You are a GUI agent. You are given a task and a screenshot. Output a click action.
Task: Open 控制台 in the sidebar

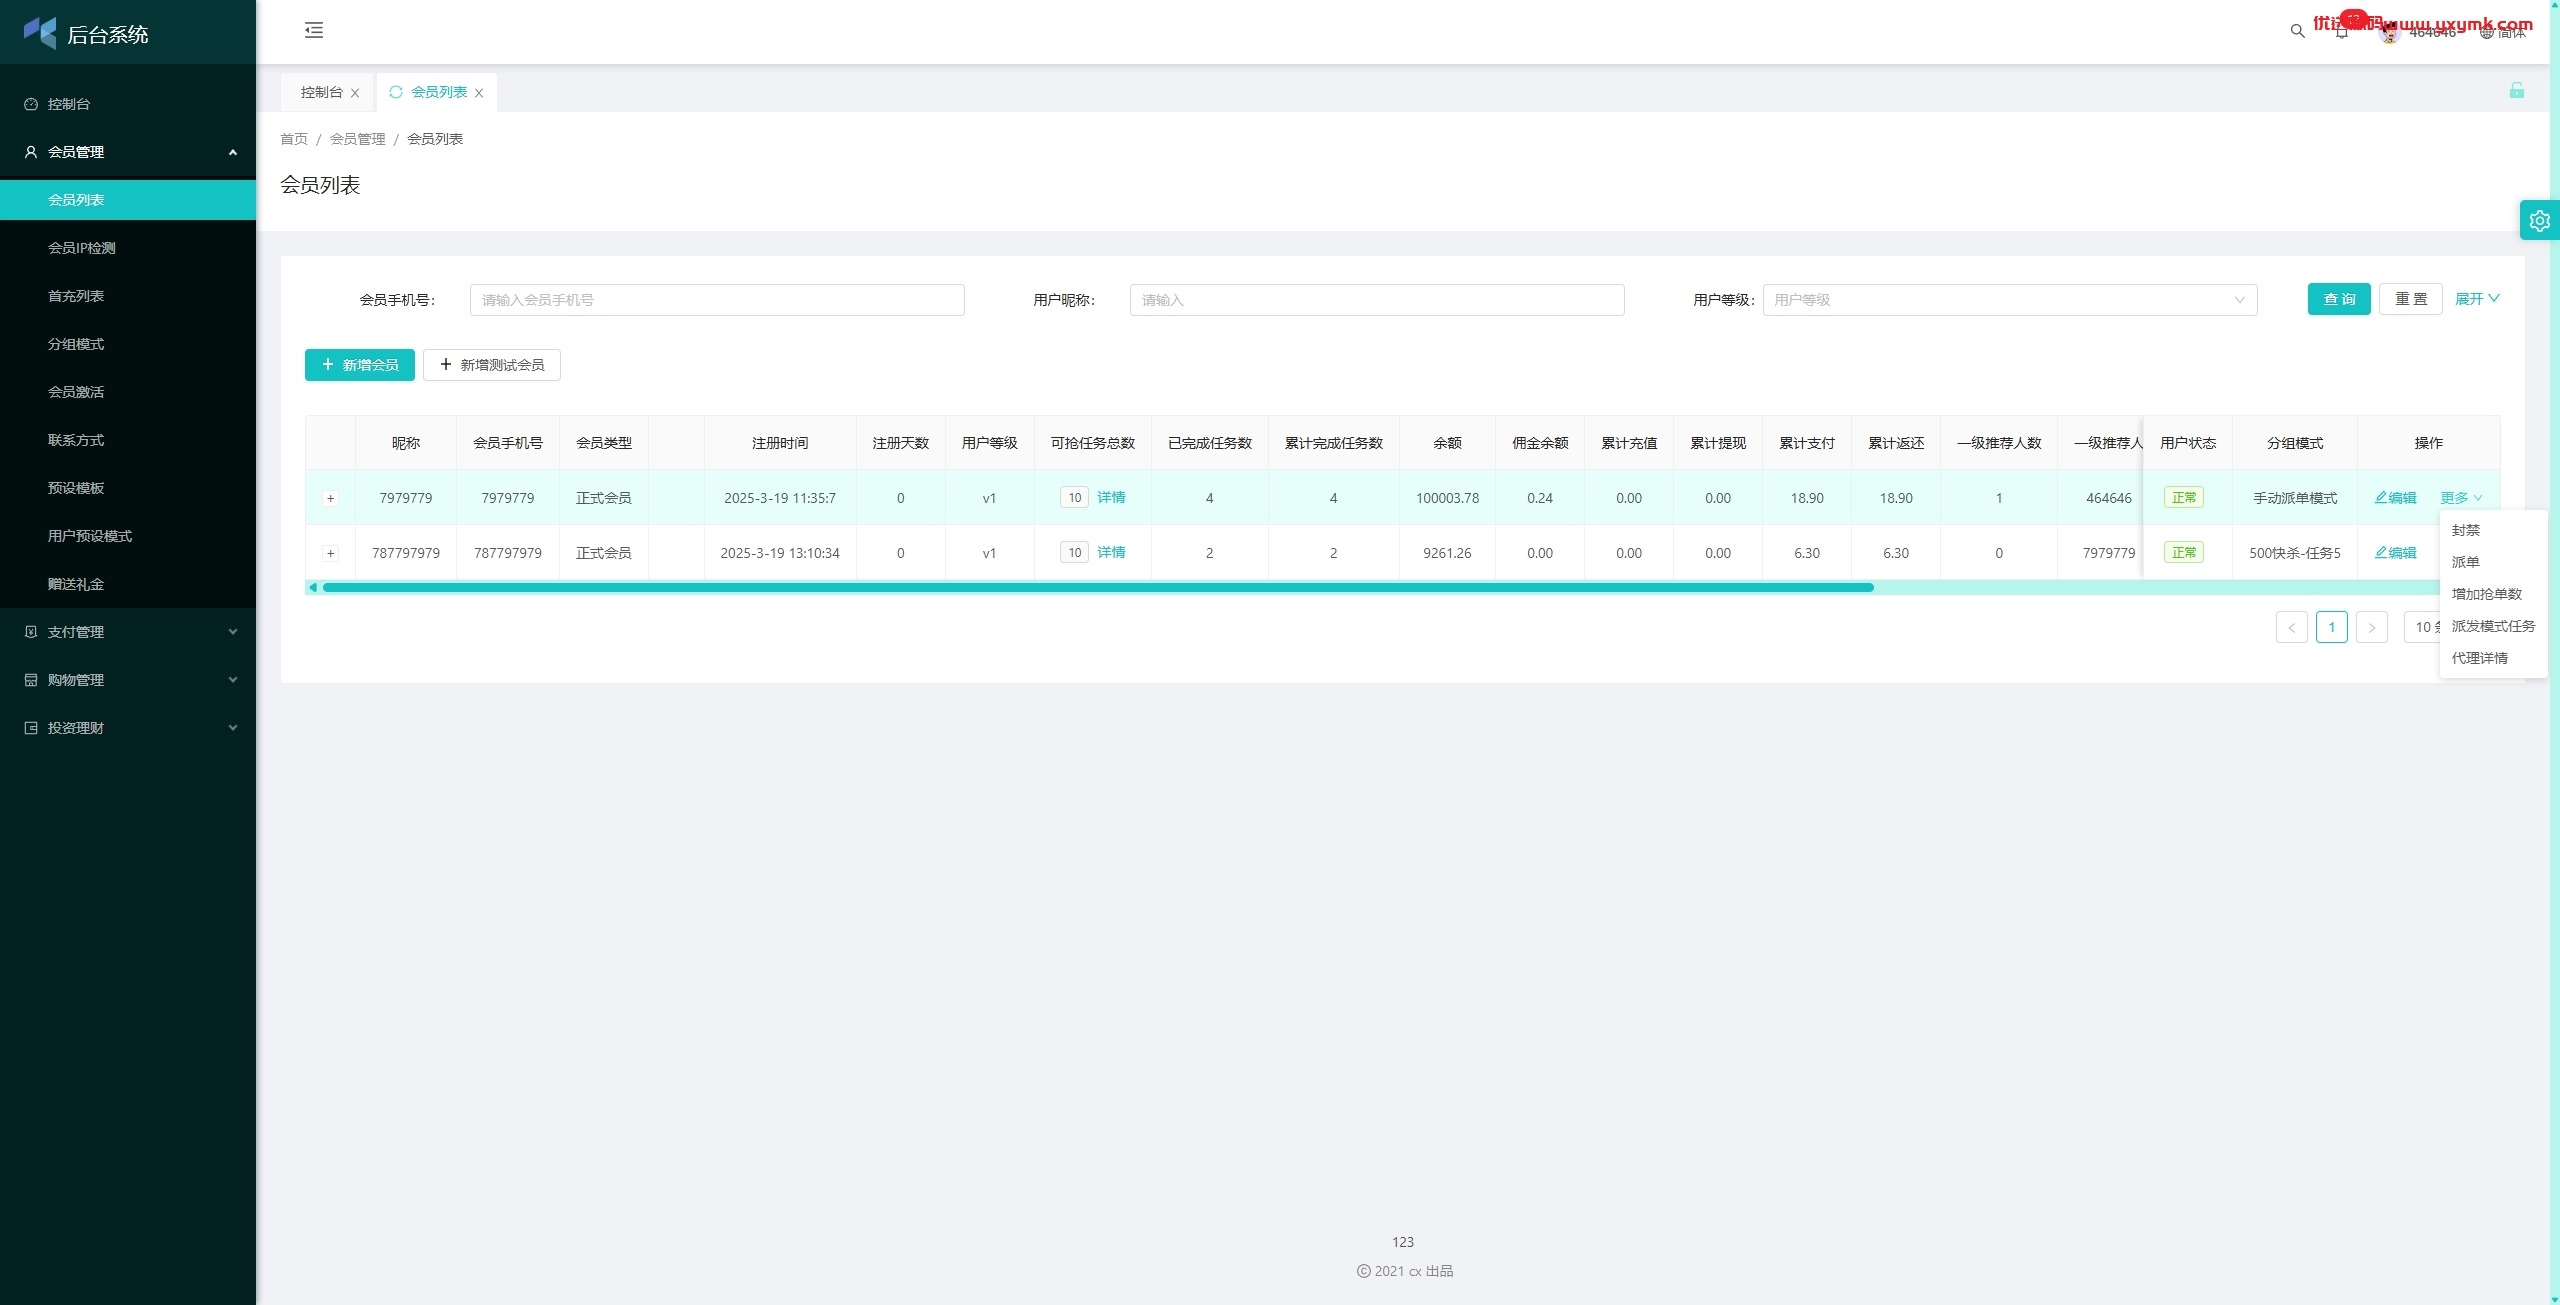128,104
